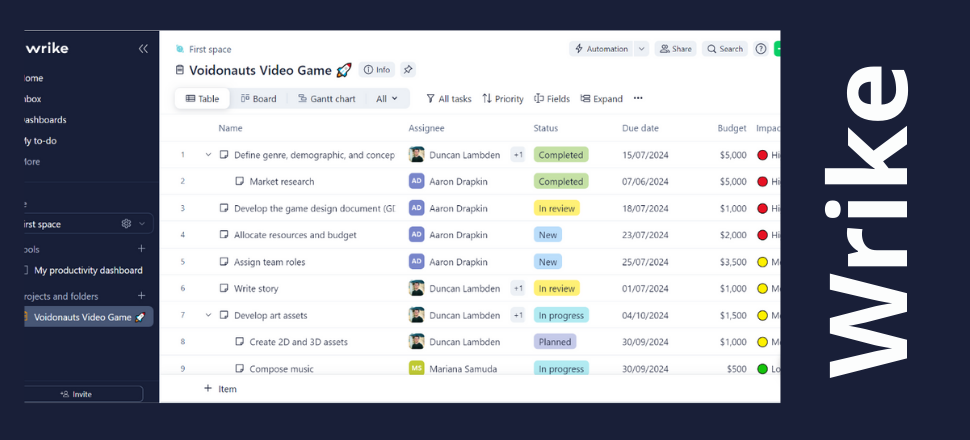Viewport: 970px width, 440px height.
Task: Change Planned status of Create 2D and 3D assets
Action: point(554,342)
